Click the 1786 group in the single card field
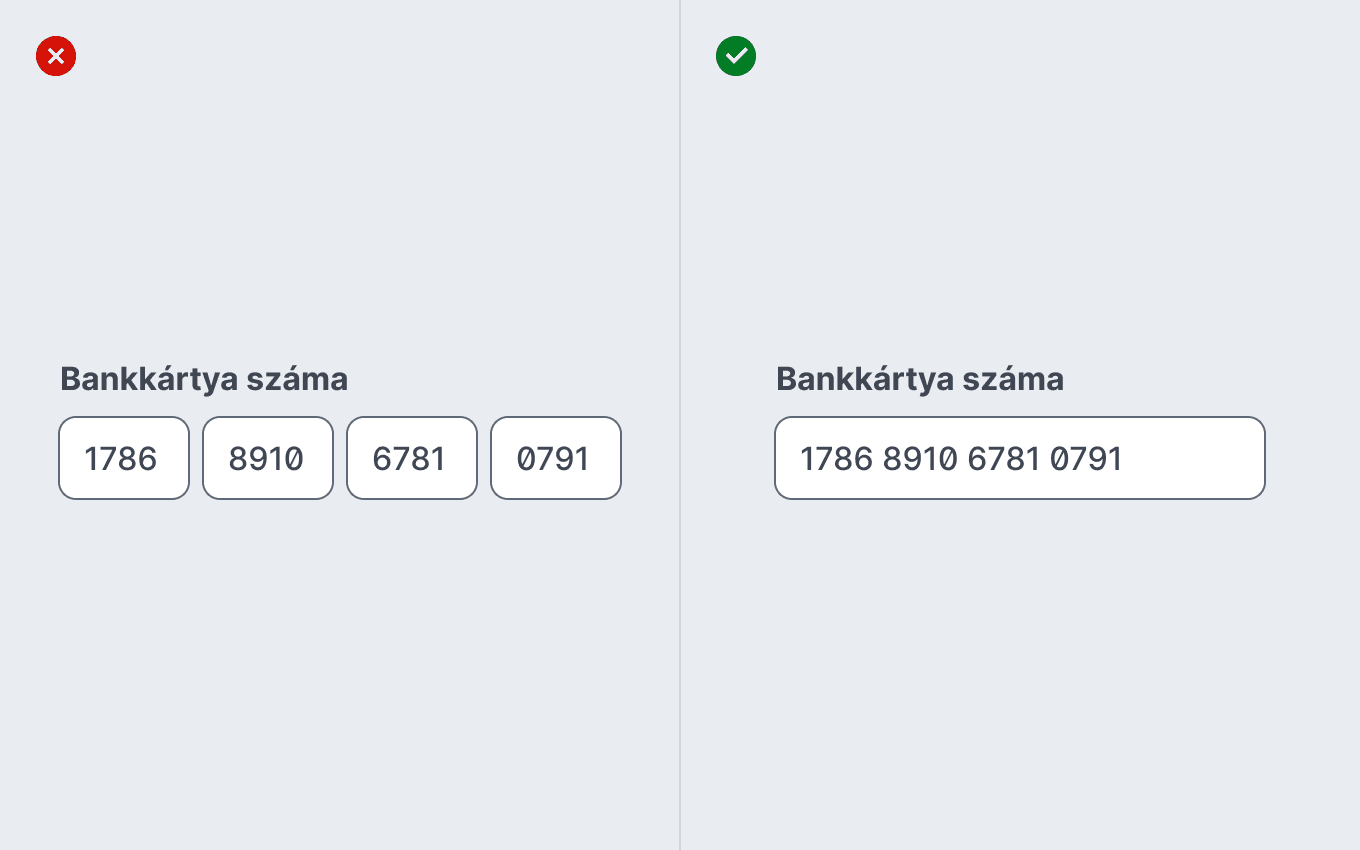The width and height of the screenshot is (1360, 850). click(x=837, y=459)
